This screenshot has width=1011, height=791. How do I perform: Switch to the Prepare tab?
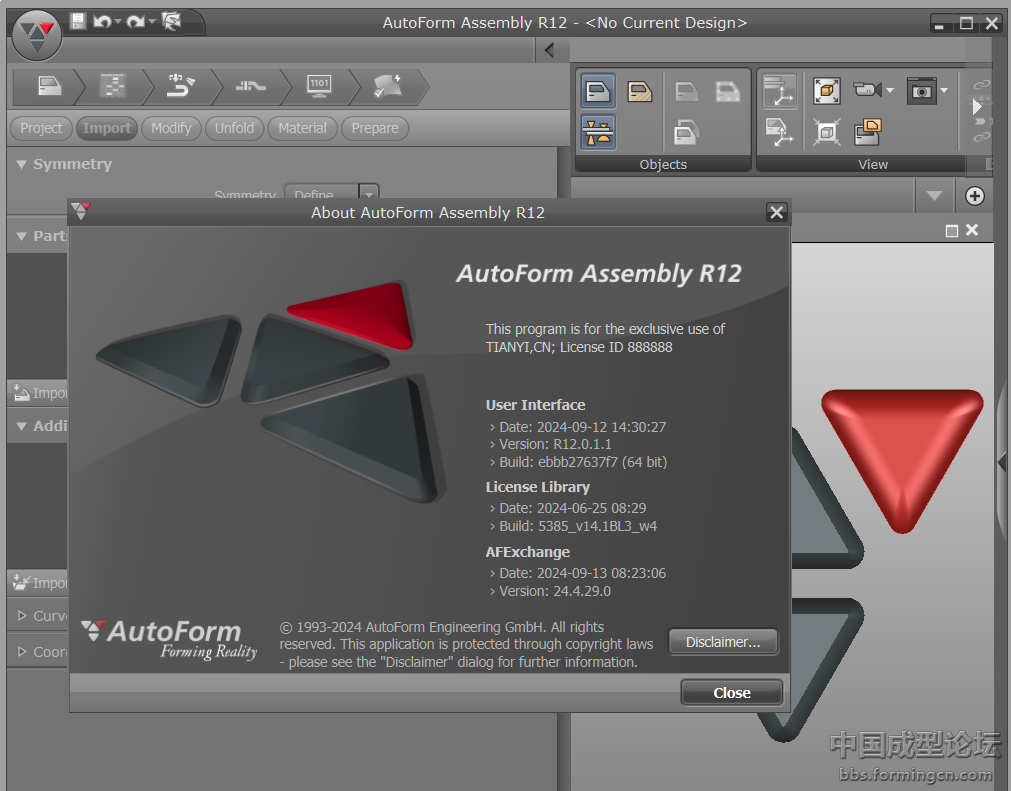pyautogui.click(x=375, y=128)
